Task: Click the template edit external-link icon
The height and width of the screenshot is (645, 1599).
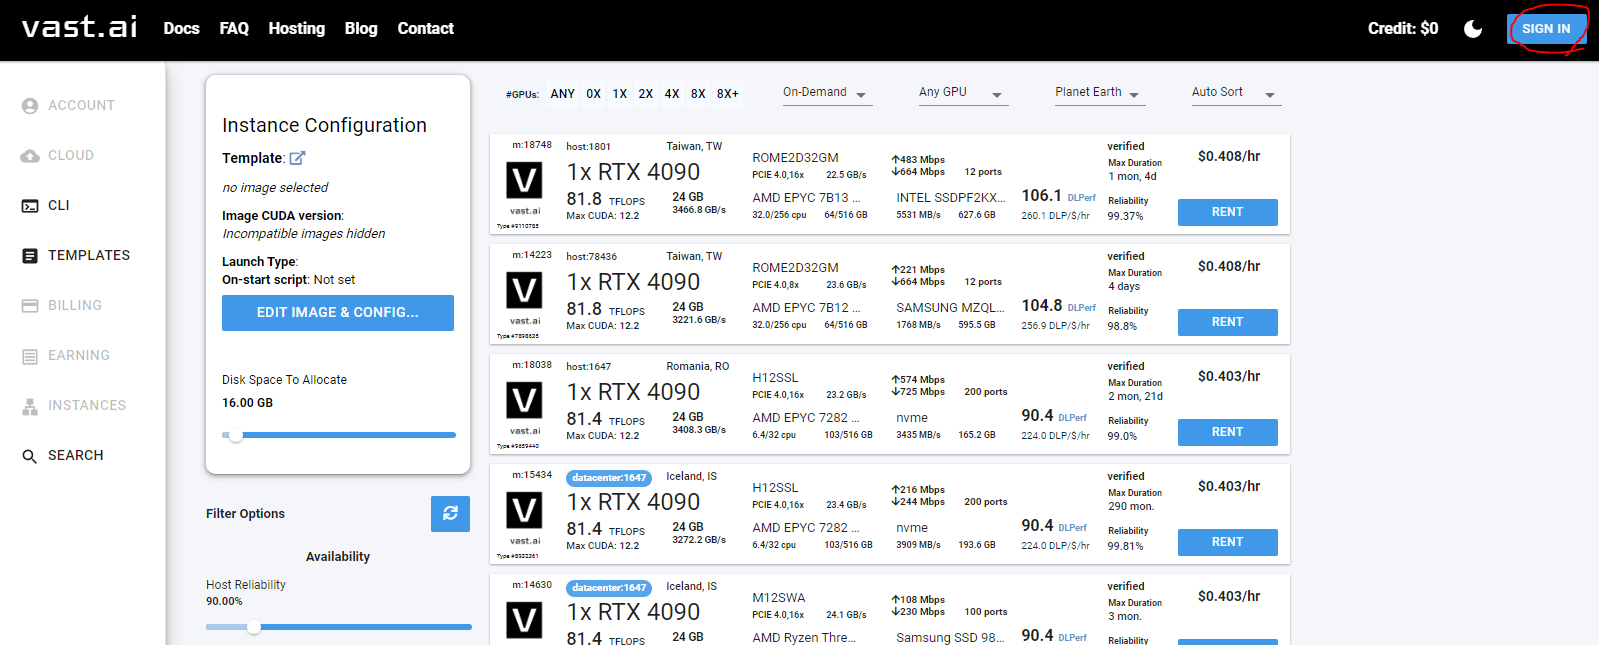Action: pos(297,158)
